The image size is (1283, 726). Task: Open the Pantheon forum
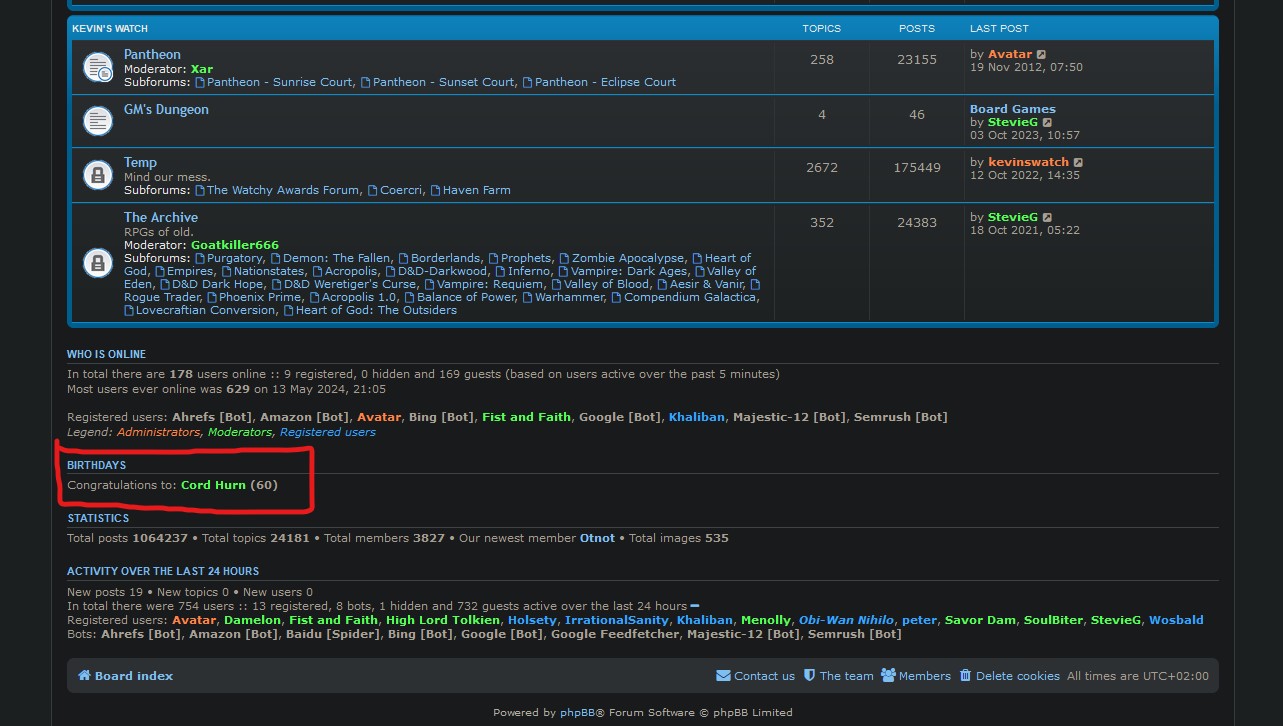[x=152, y=54]
